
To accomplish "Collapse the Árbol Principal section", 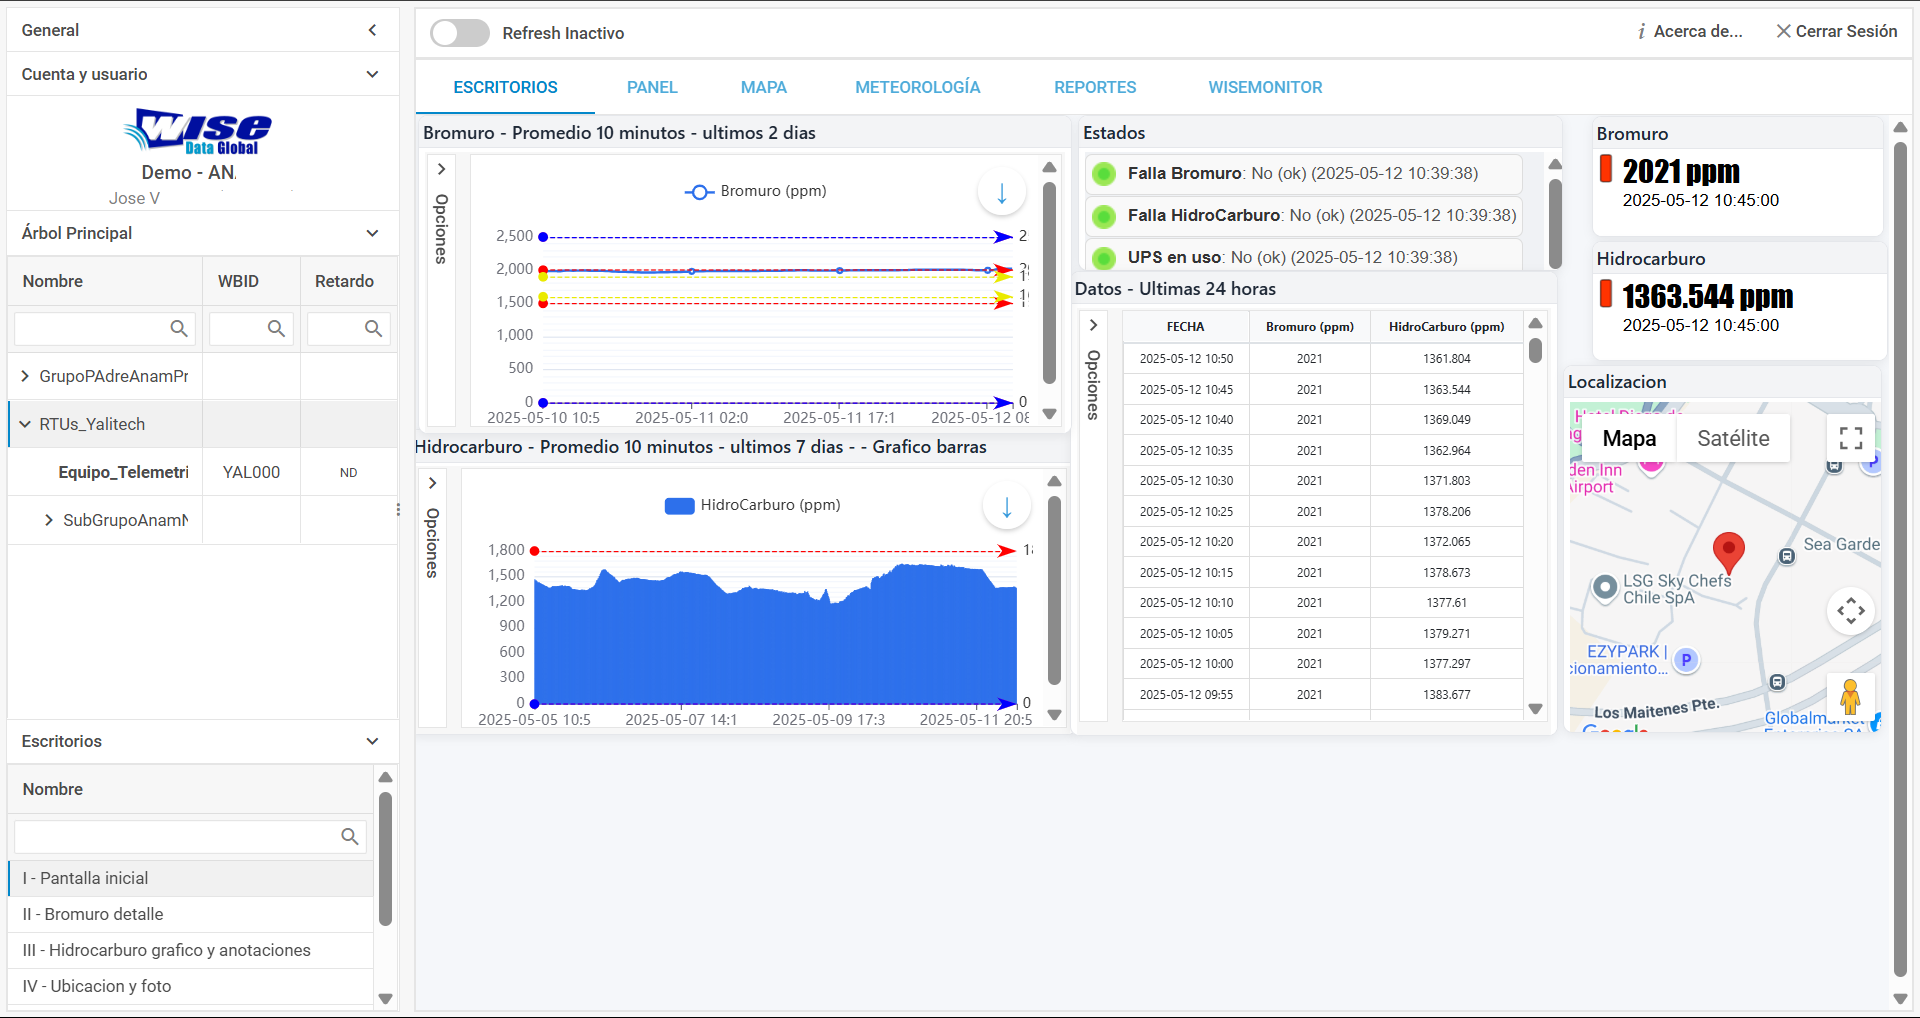I will pyautogui.click(x=373, y=233).
